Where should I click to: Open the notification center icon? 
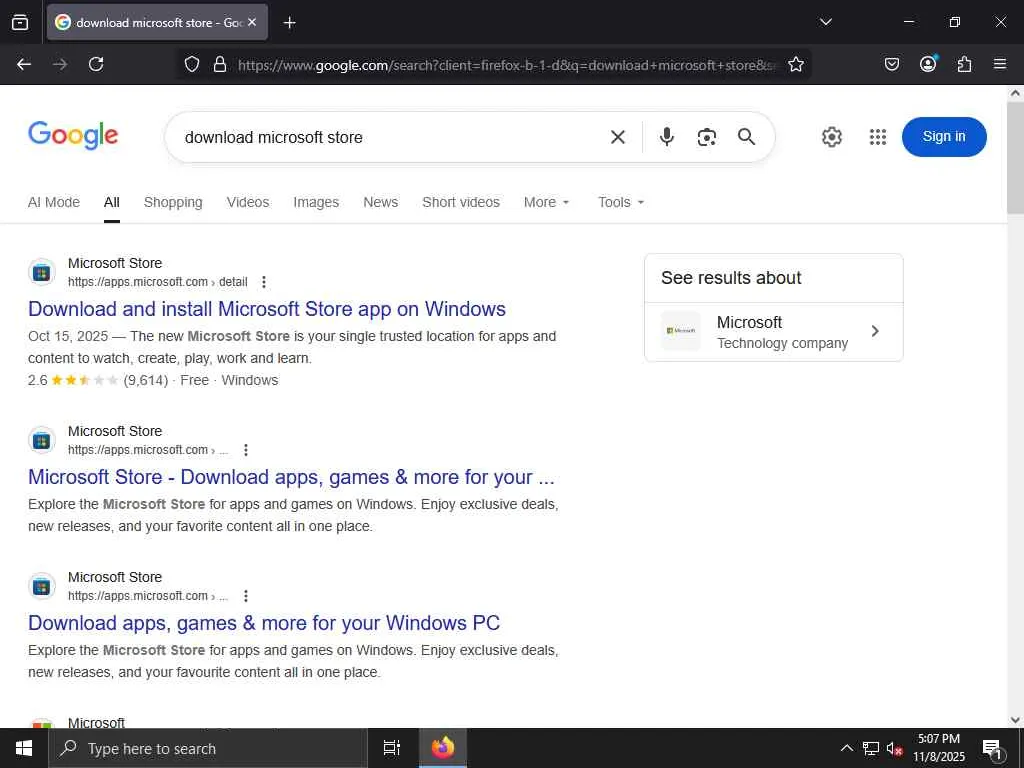coord(992,748)
